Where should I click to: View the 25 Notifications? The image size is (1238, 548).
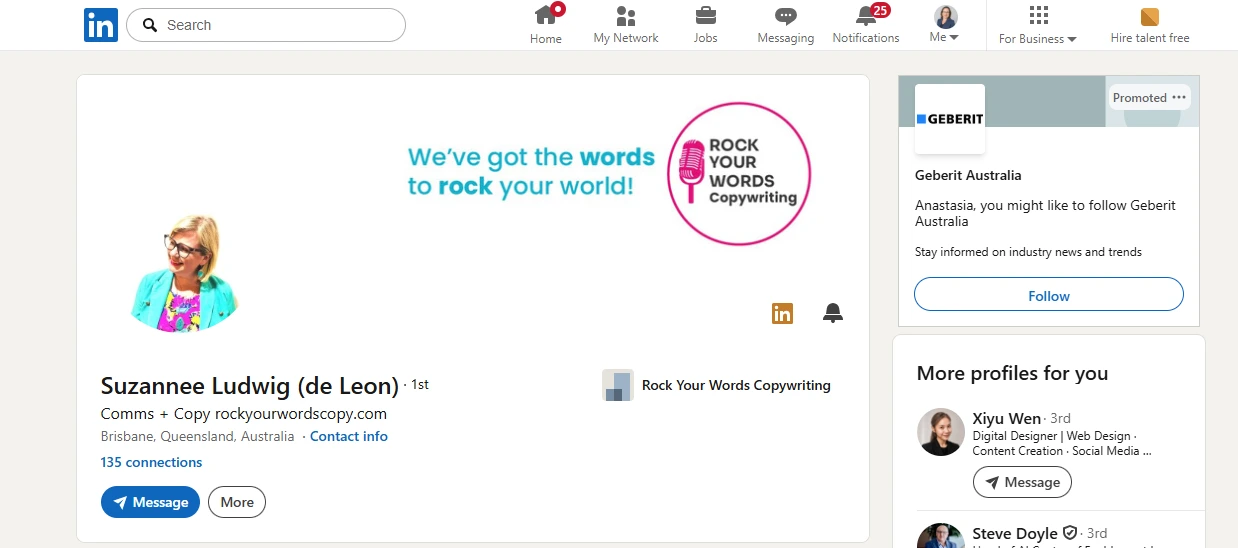(x=866, y=25)
